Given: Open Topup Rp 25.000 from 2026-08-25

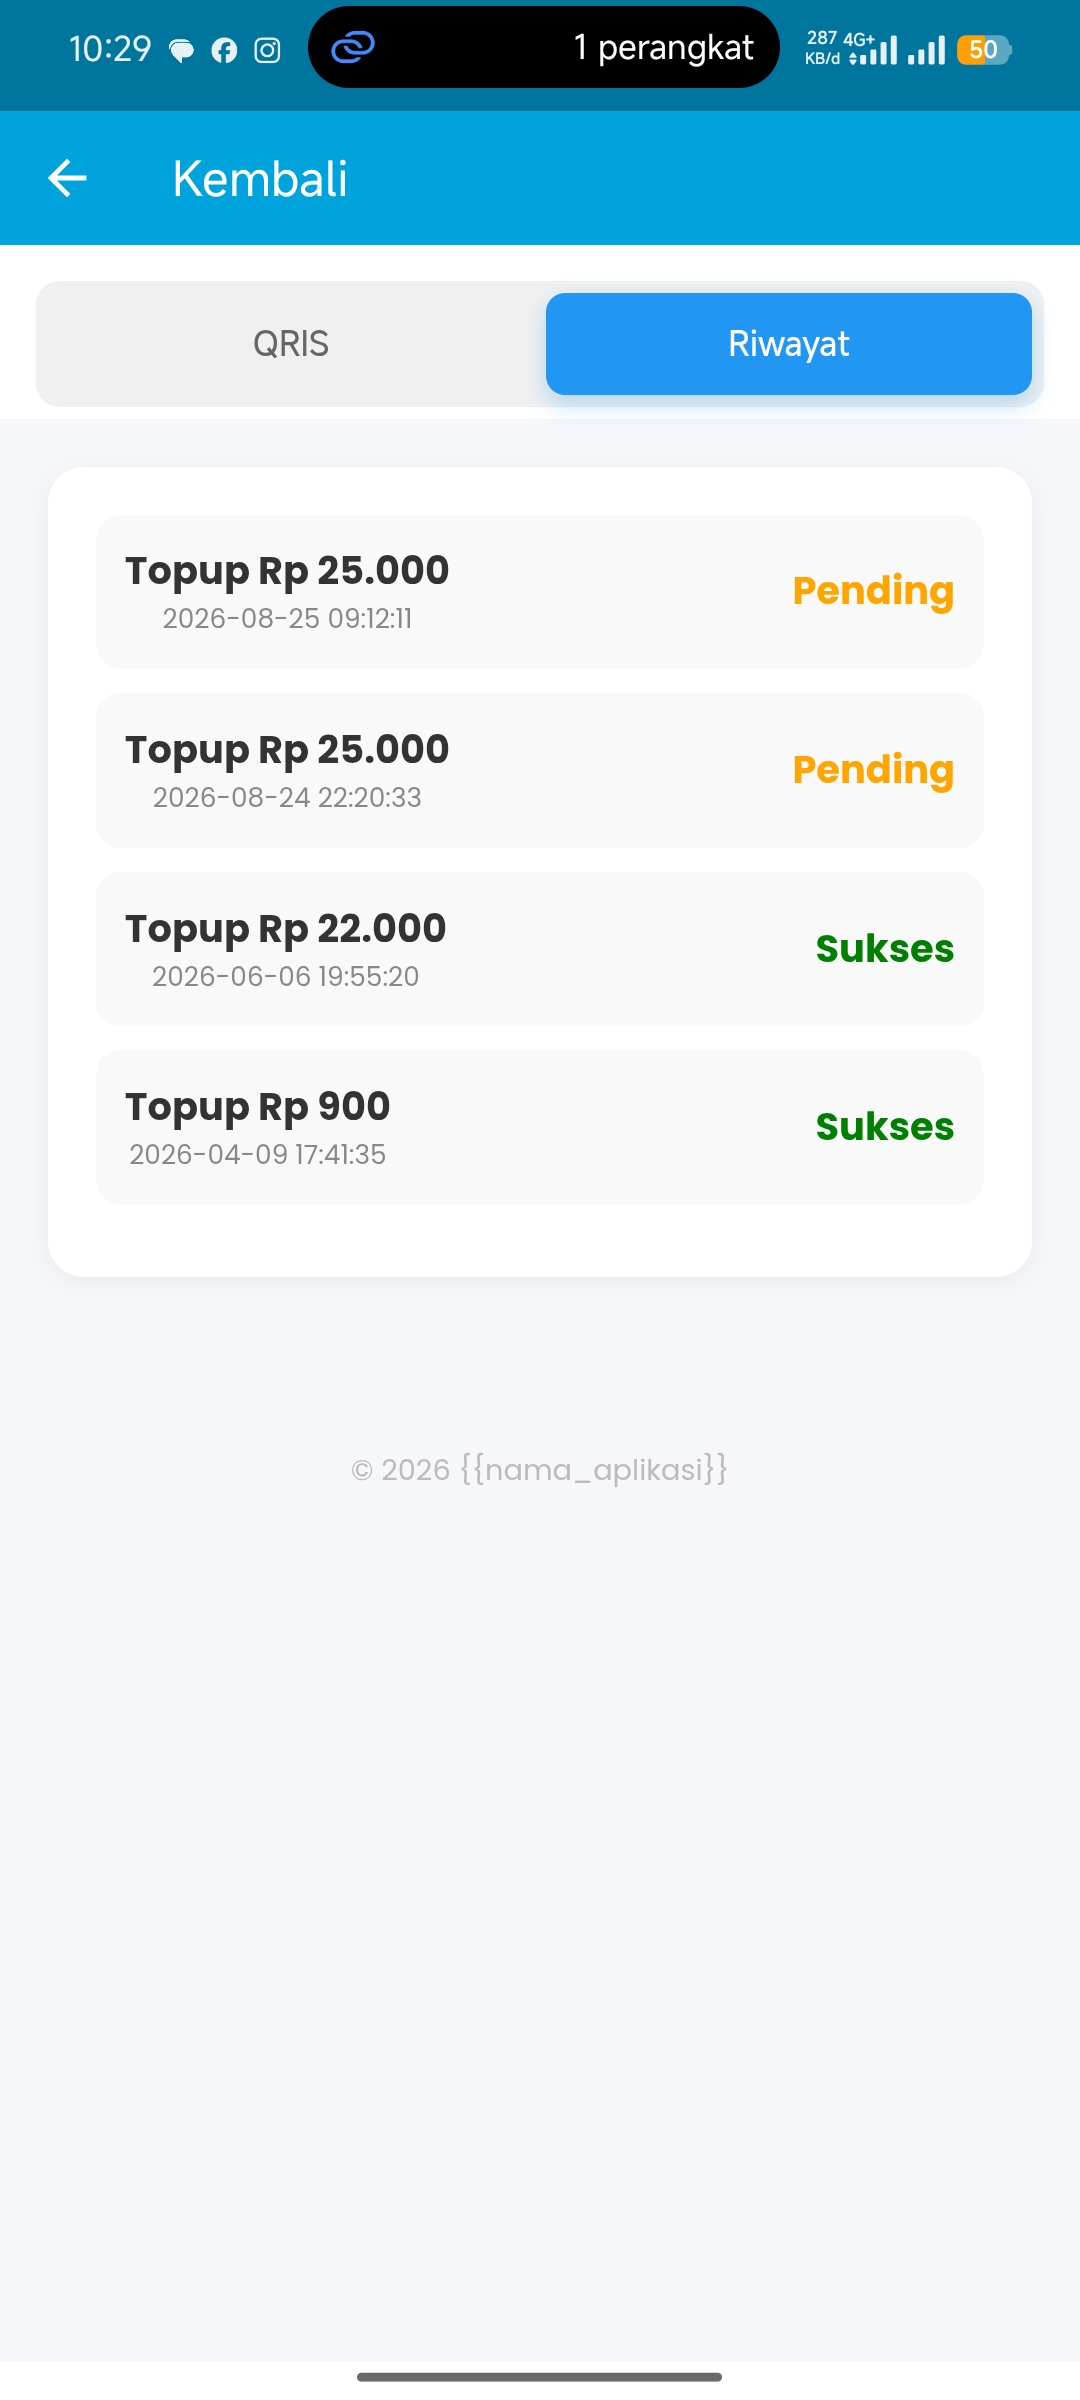Looking at the screenshot, I should point(540,592).
